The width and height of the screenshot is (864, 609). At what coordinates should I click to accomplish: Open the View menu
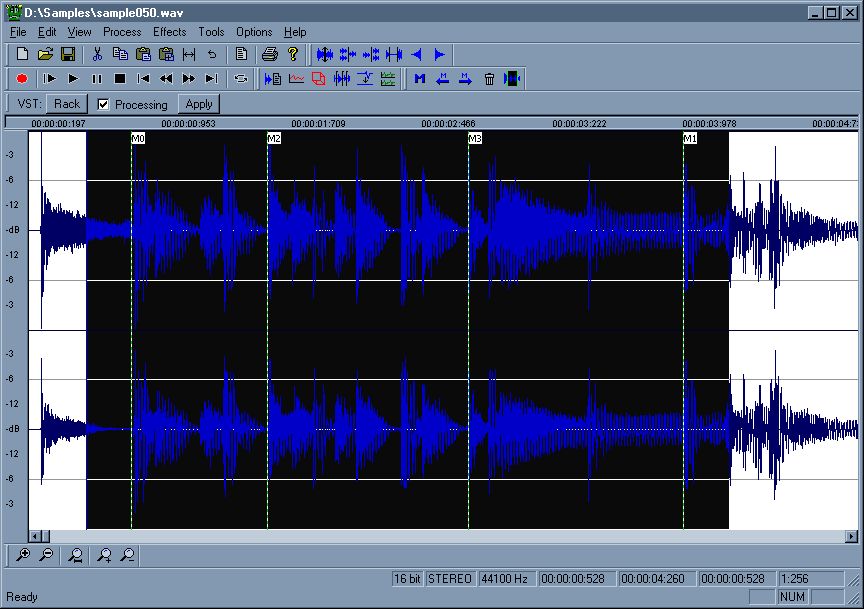pos(79,32)
